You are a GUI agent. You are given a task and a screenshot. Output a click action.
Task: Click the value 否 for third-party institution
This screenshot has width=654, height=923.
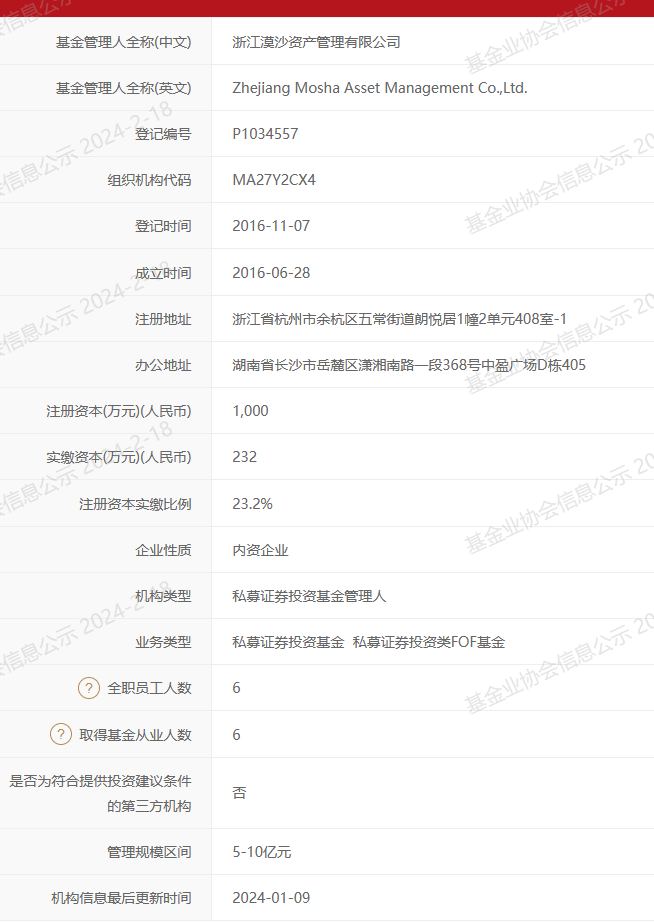pos(239,793)
